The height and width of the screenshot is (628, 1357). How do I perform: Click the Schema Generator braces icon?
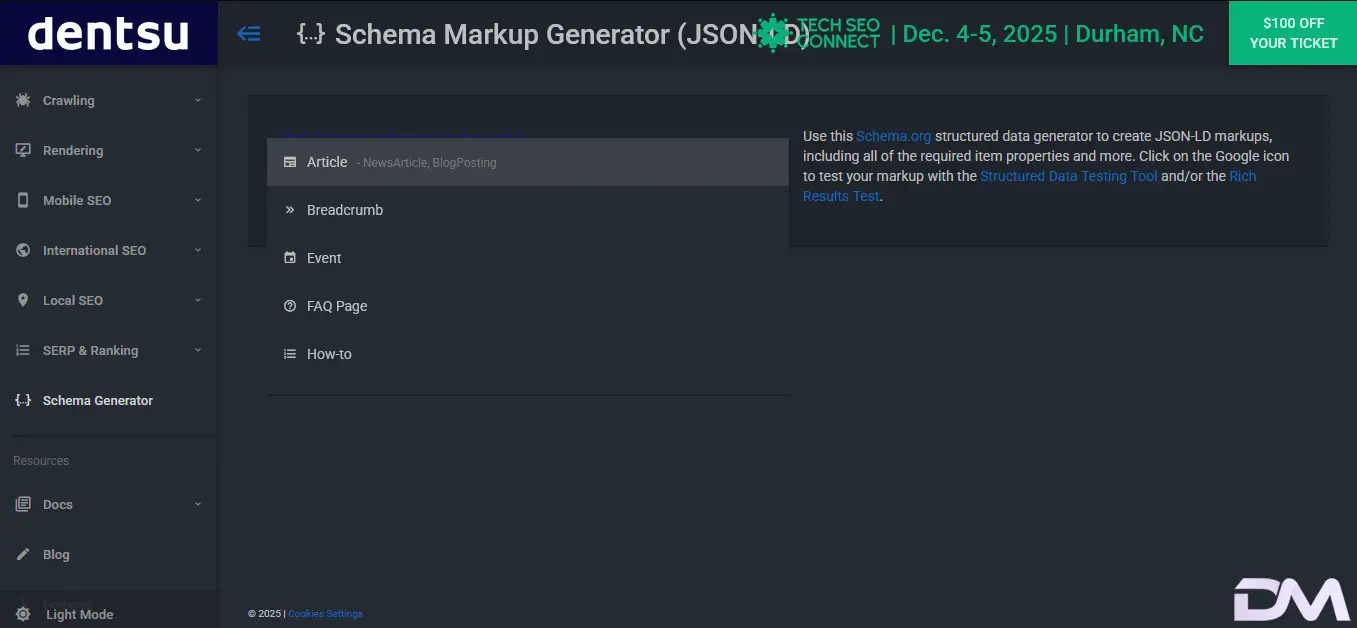(x=23, y=400)
